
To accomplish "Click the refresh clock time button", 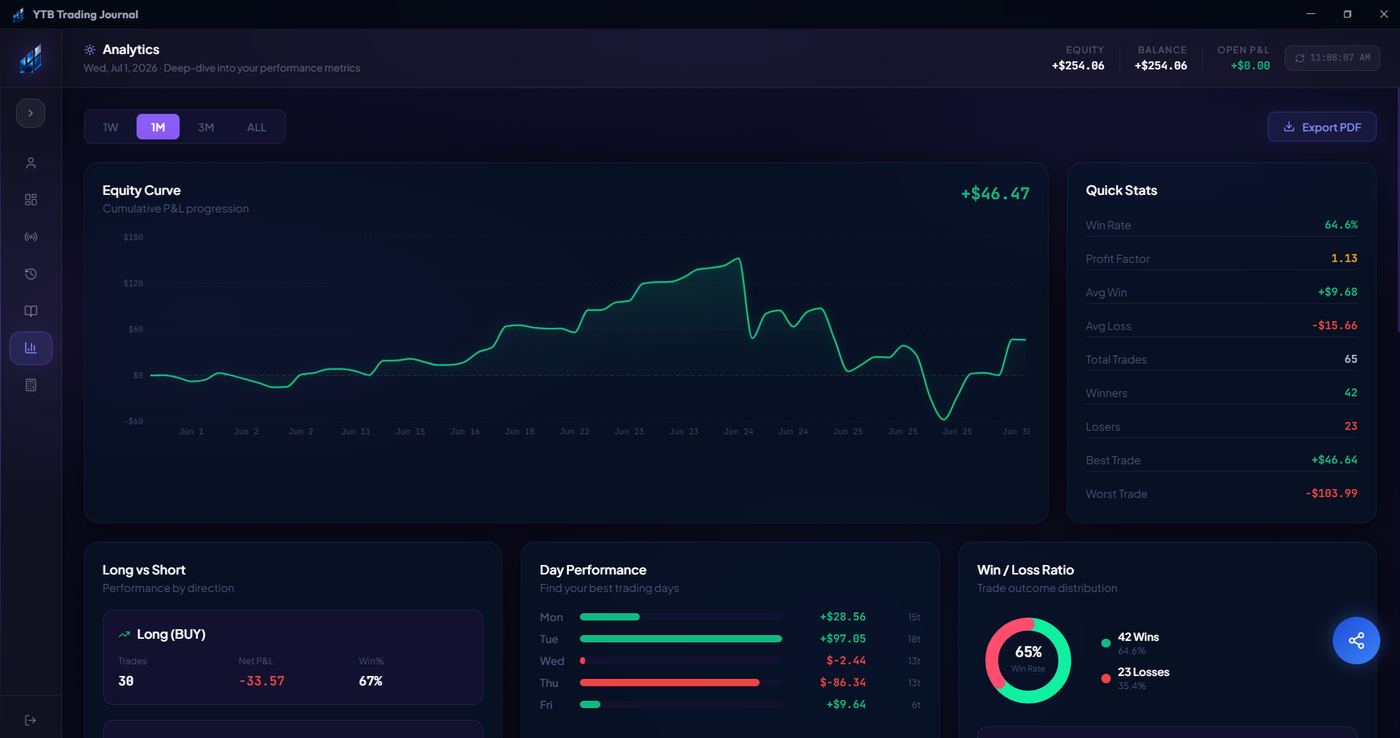I will pos(1332,58).
